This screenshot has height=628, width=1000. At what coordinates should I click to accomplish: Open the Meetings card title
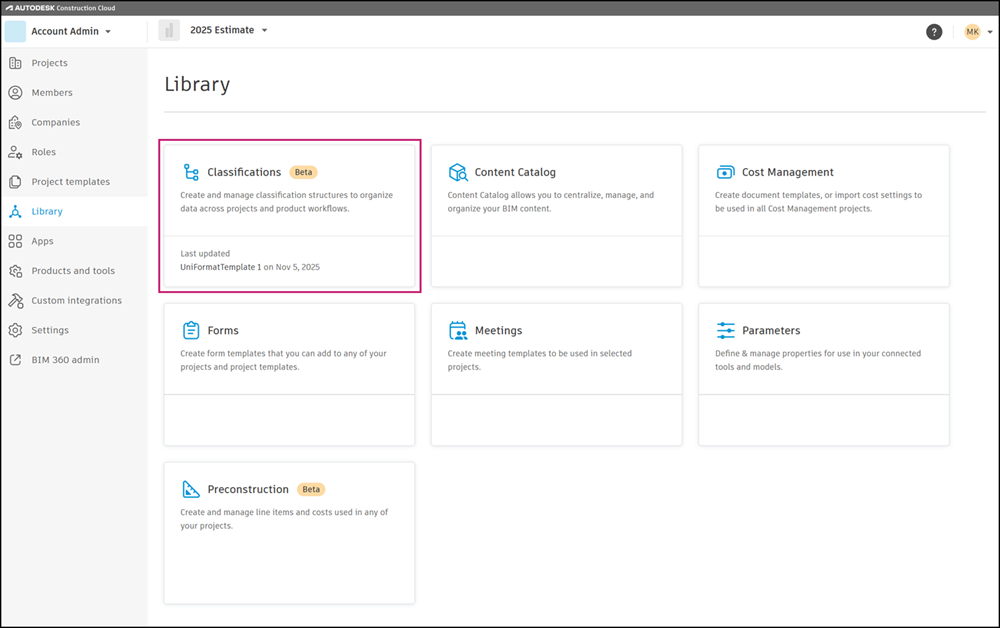pos(499,330)
